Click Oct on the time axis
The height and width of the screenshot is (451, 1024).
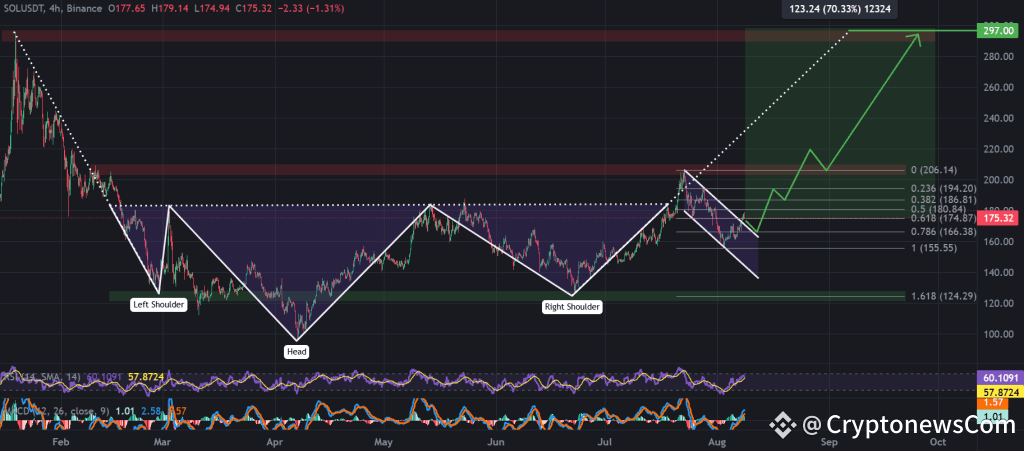[x=938, y=442]
